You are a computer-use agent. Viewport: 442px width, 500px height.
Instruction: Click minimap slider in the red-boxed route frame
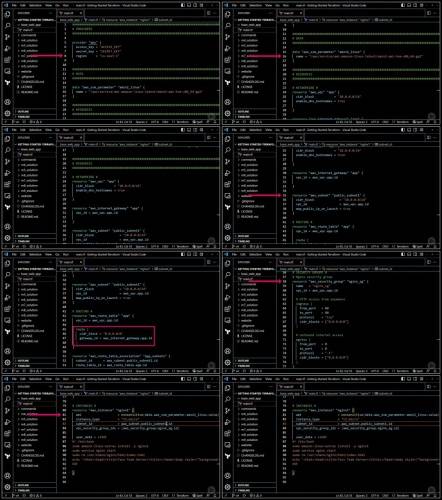click(x=218, y=339)
